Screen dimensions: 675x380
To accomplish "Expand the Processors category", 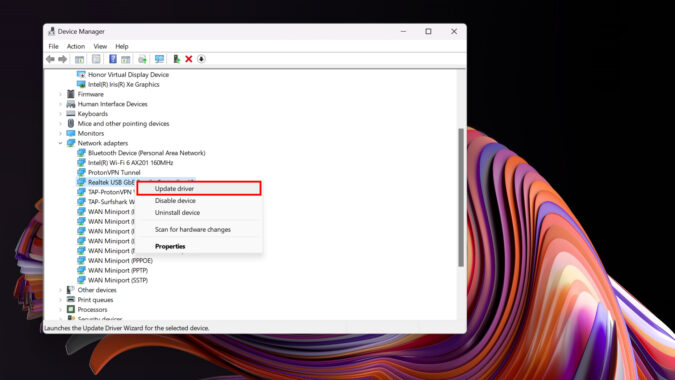I will [x=60, y=309].
